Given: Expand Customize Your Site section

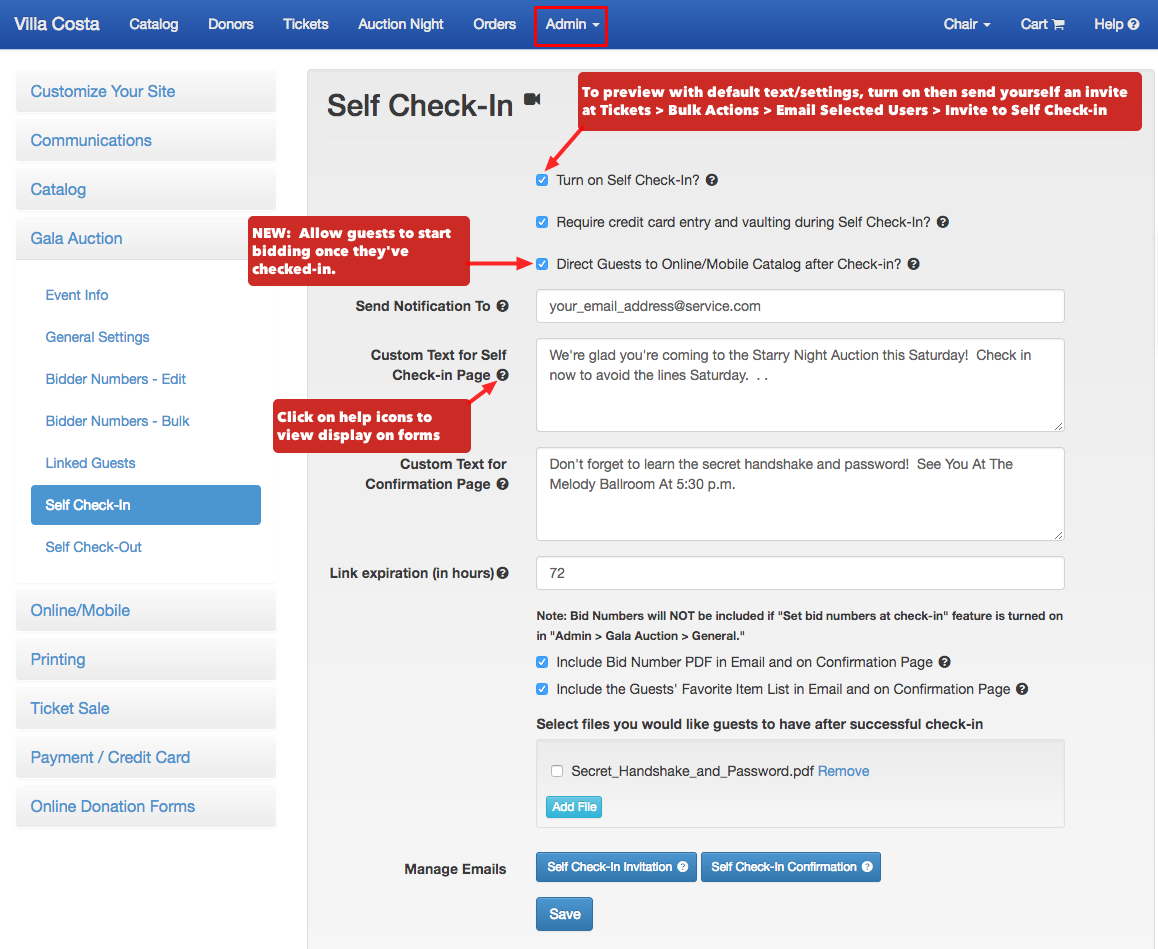Looking at the screenshot, I should click(145, 92).
